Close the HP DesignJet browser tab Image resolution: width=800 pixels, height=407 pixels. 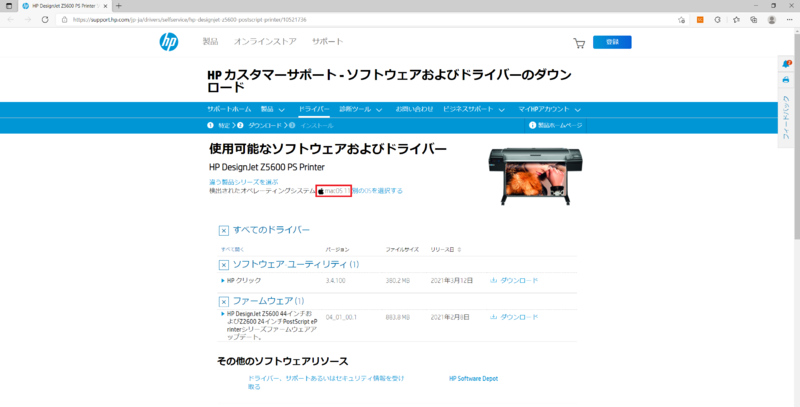(105, 6)
